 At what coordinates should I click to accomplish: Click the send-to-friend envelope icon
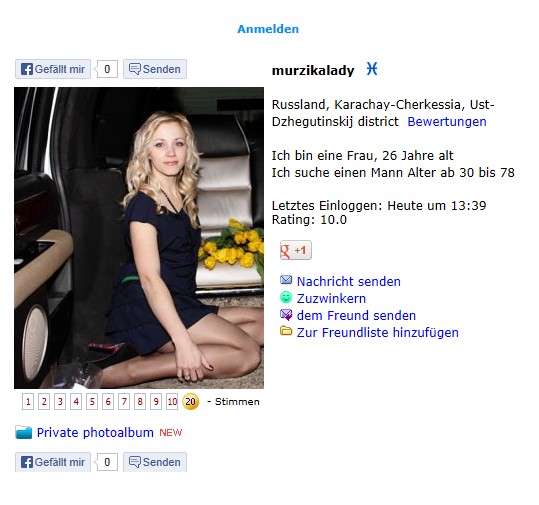[286, 315]
